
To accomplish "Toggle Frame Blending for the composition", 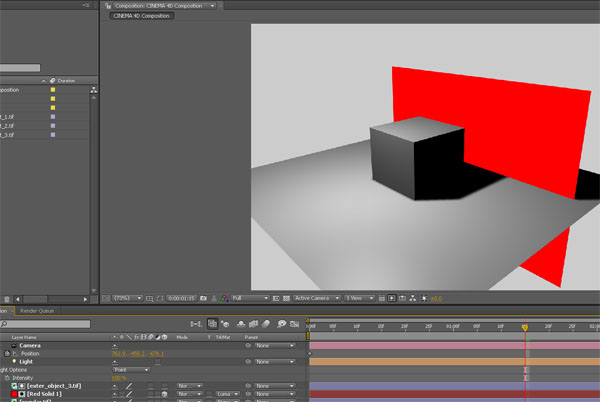I will click(253, 324).
